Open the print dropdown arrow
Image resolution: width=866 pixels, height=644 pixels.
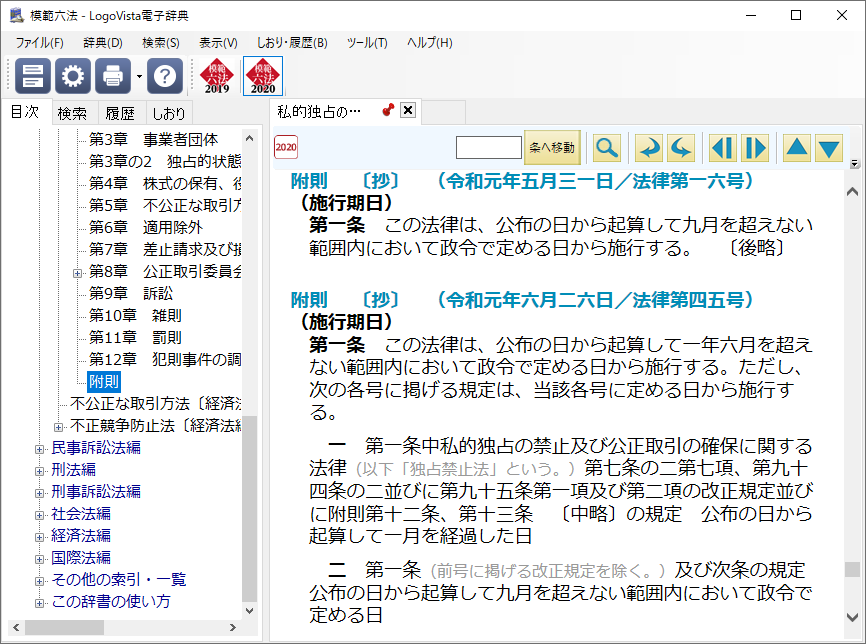(139, 76)
